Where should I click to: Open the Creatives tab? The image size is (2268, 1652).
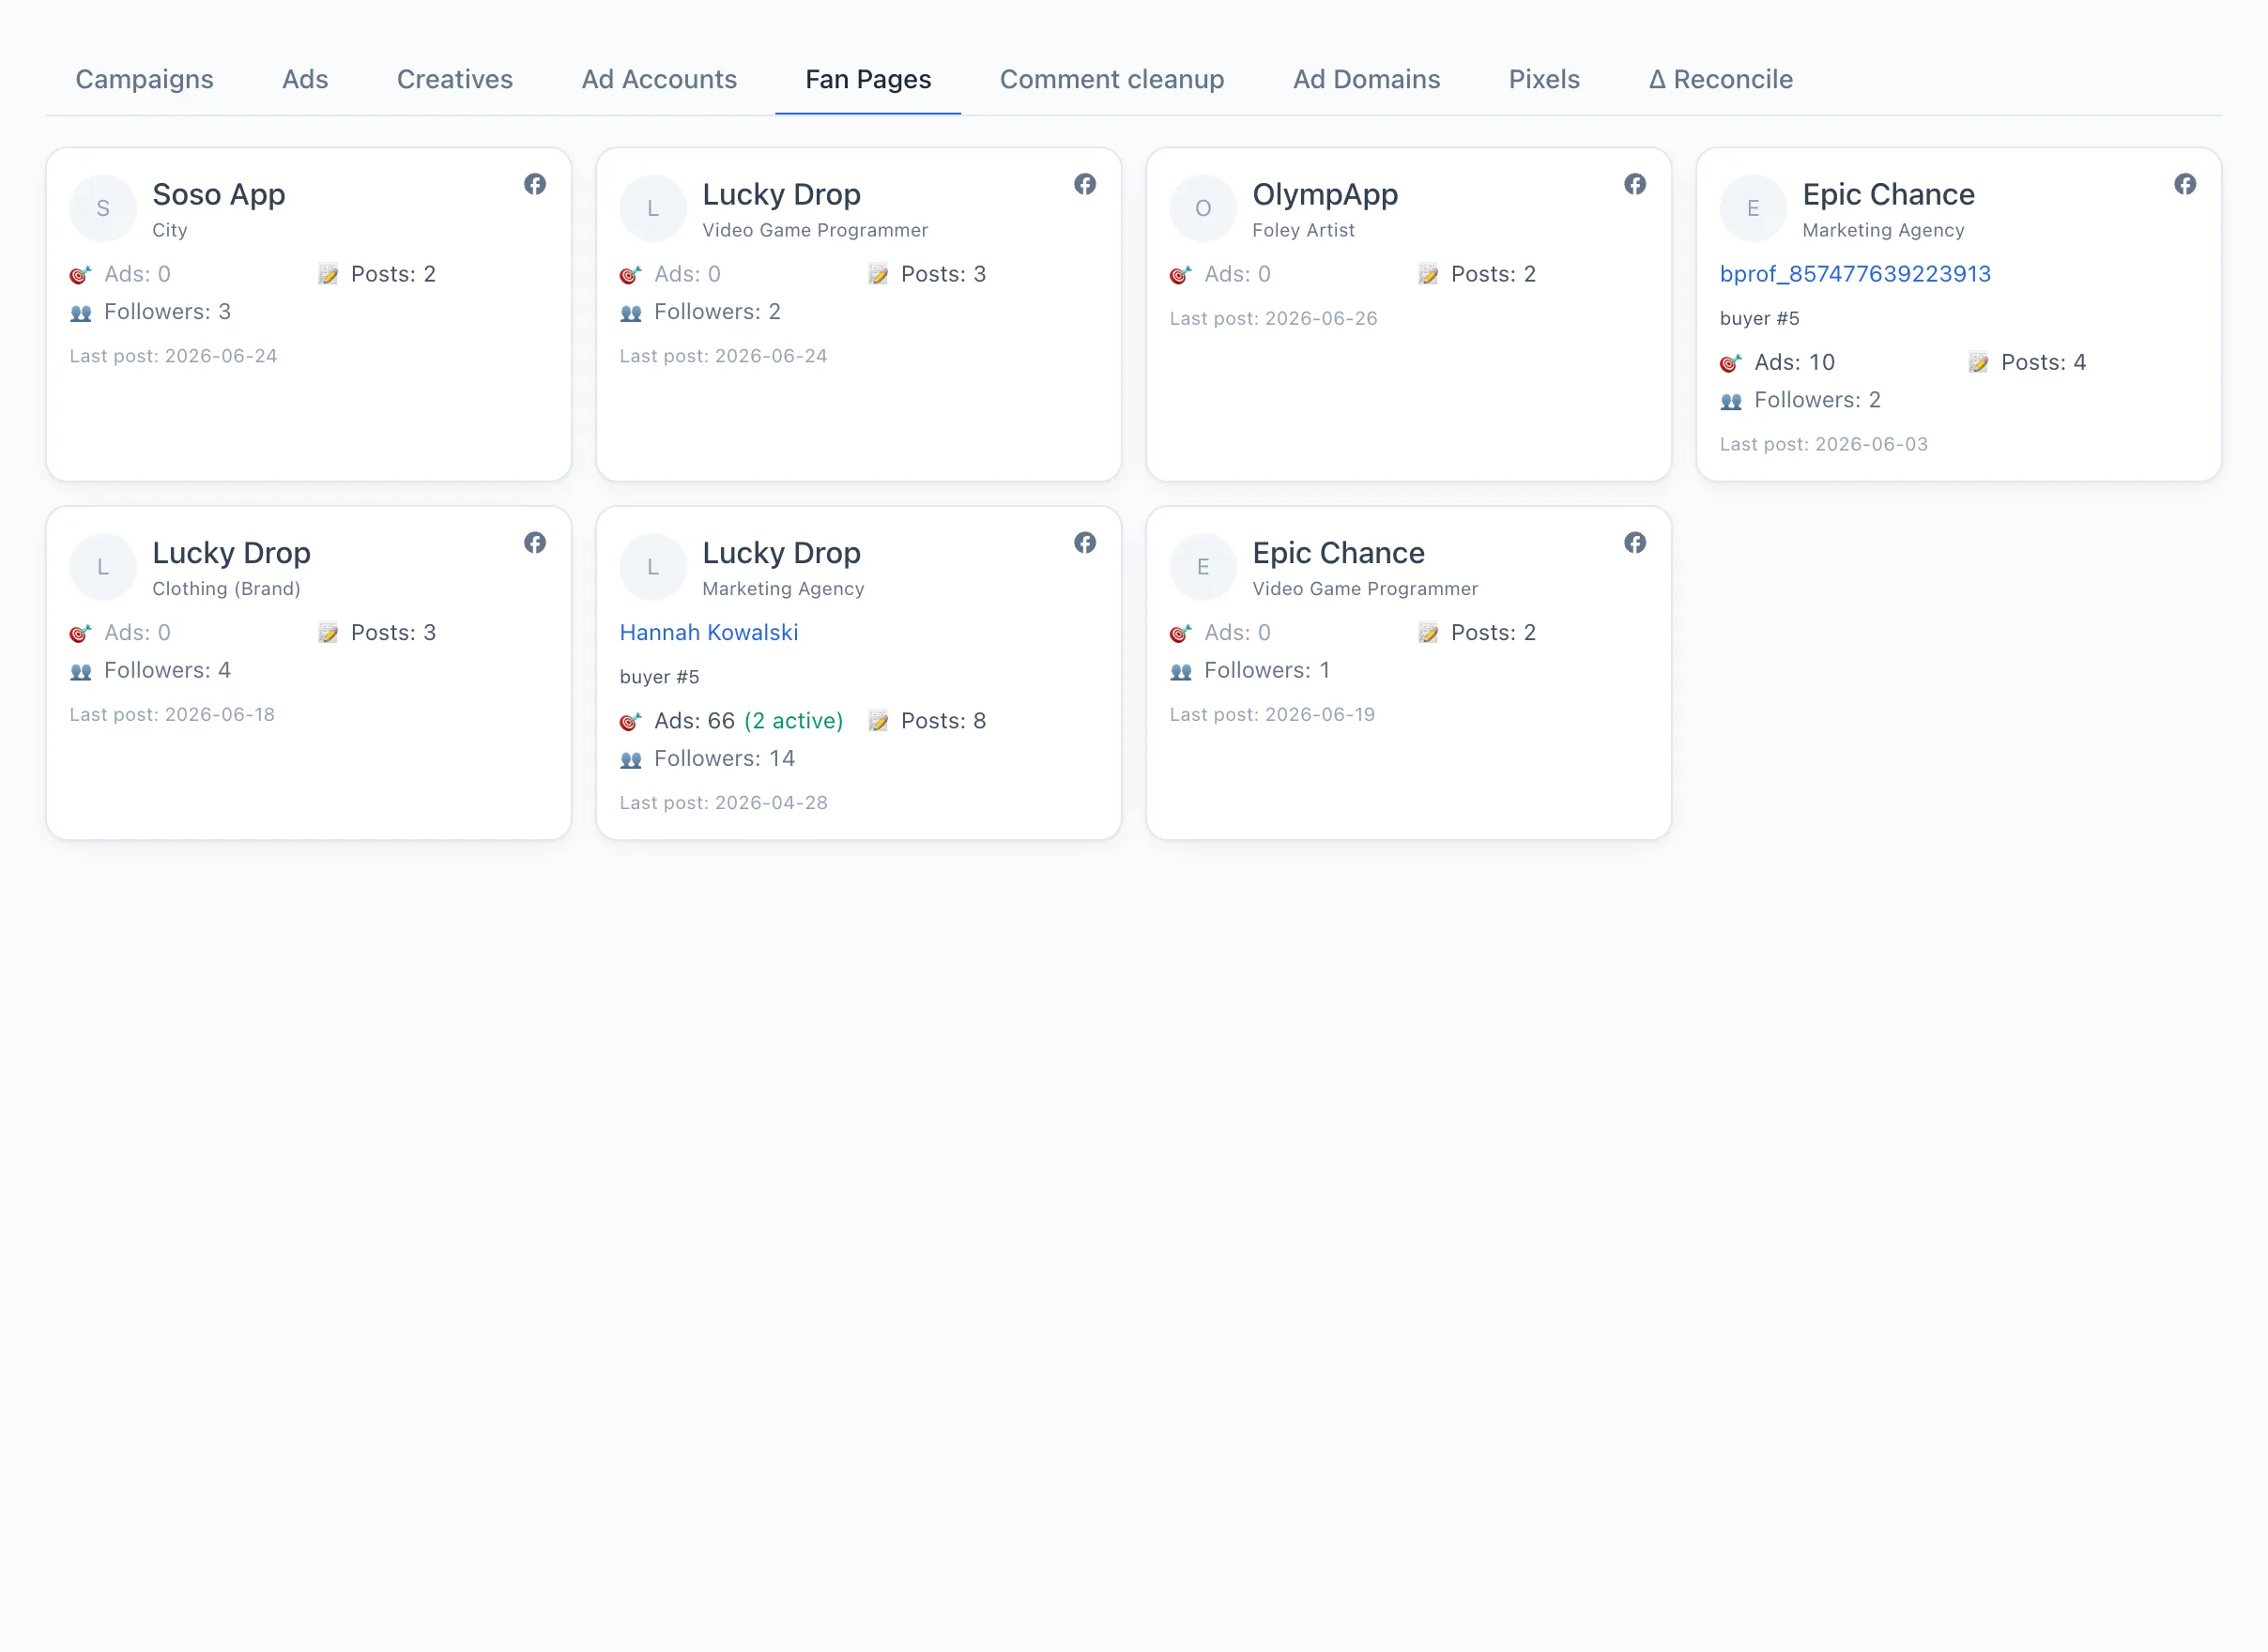coord(455,79)
